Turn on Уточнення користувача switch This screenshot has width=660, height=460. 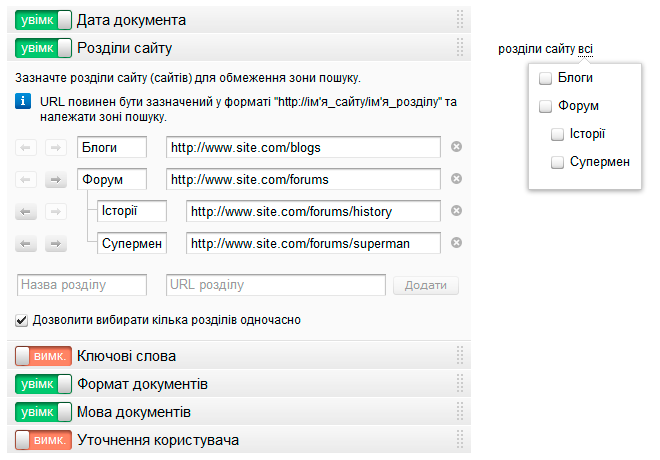click(44, 439)
